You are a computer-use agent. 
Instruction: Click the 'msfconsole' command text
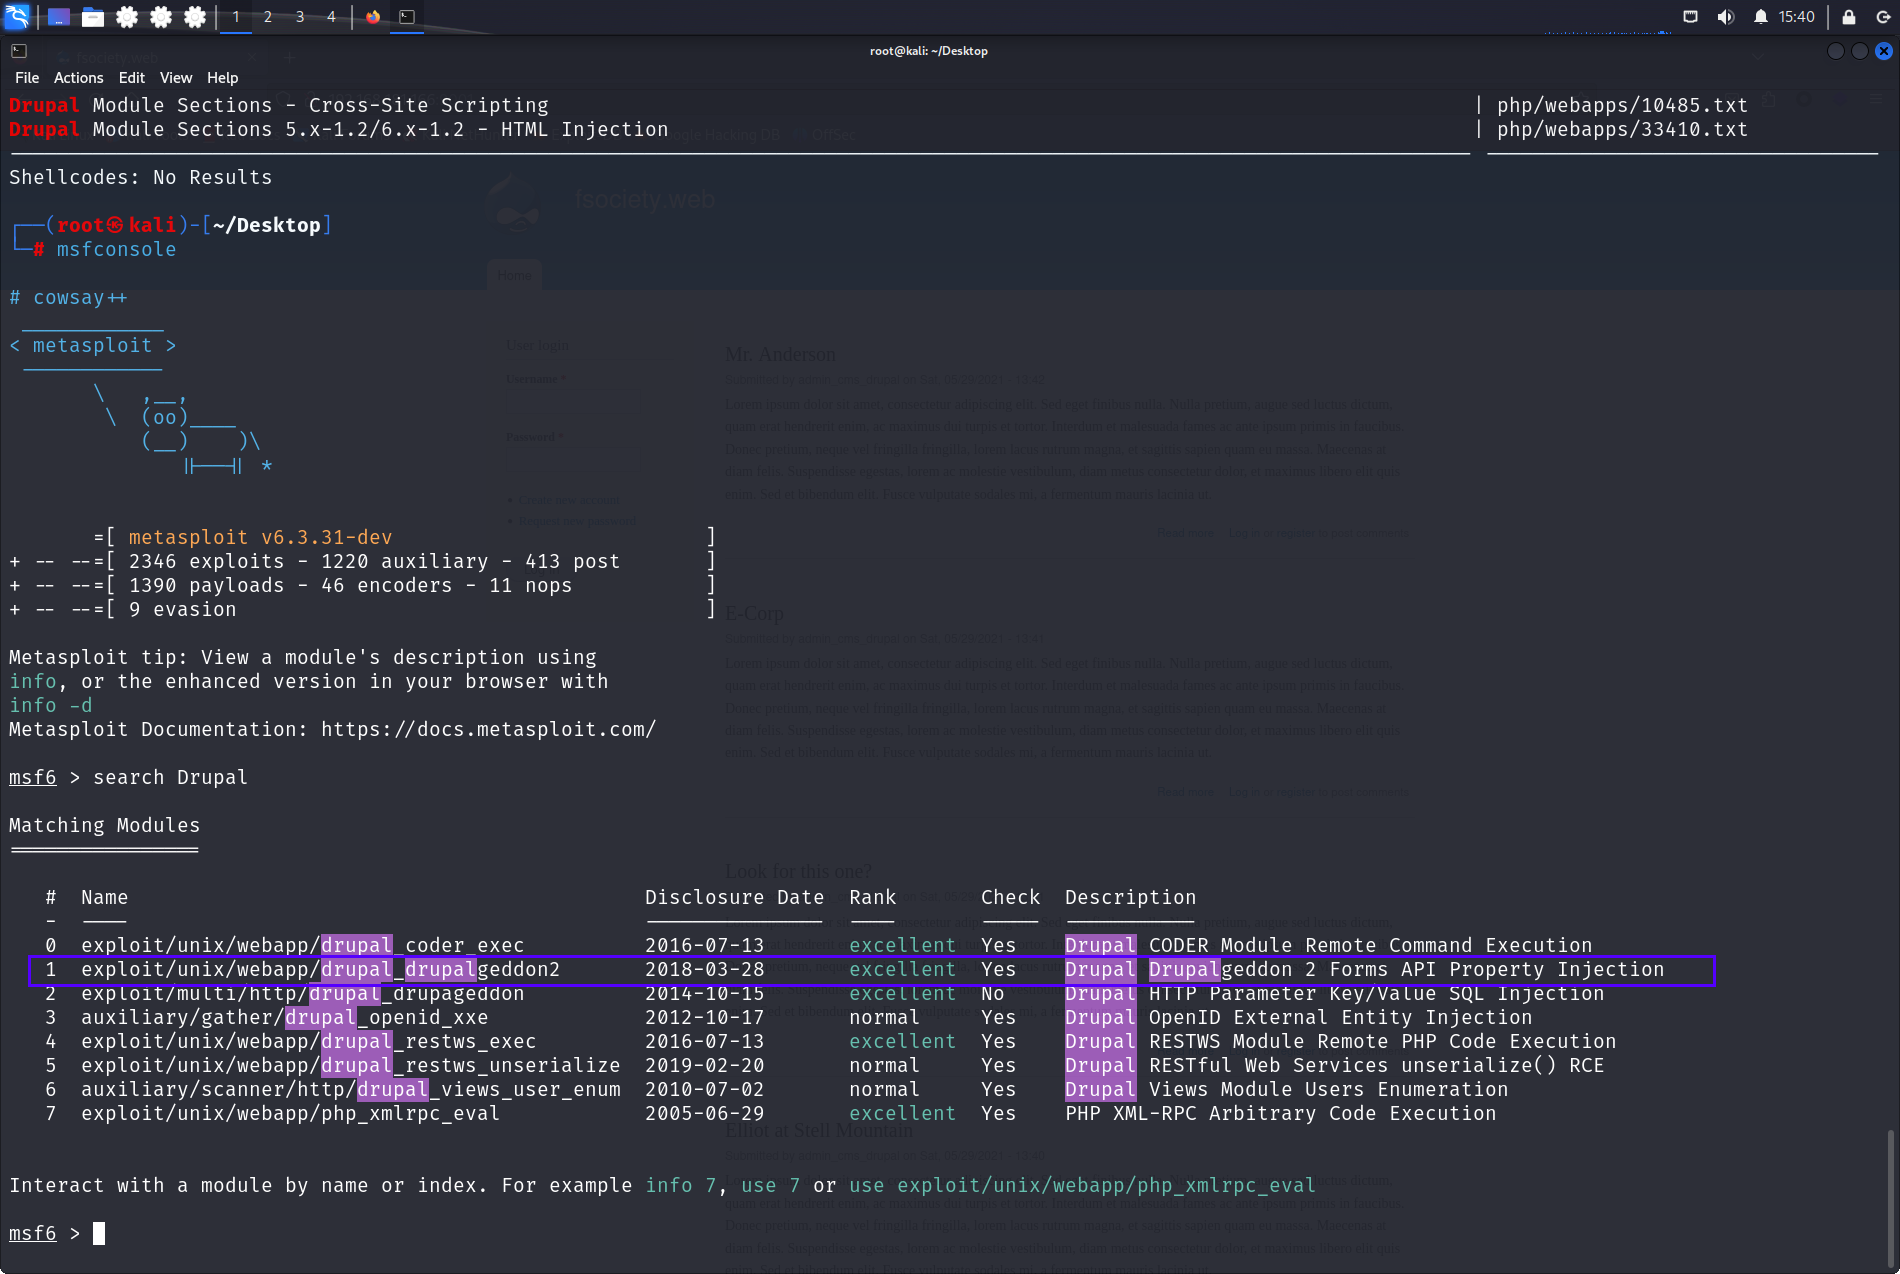[x=116, y=249]
